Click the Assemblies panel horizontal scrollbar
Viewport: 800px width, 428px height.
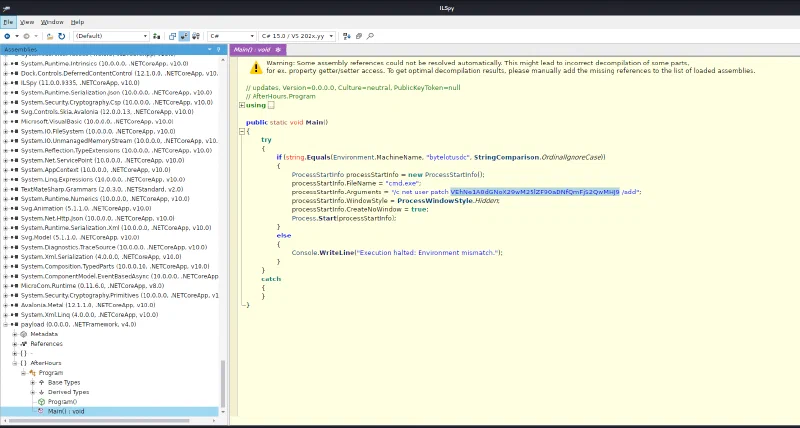coord(99,421)
